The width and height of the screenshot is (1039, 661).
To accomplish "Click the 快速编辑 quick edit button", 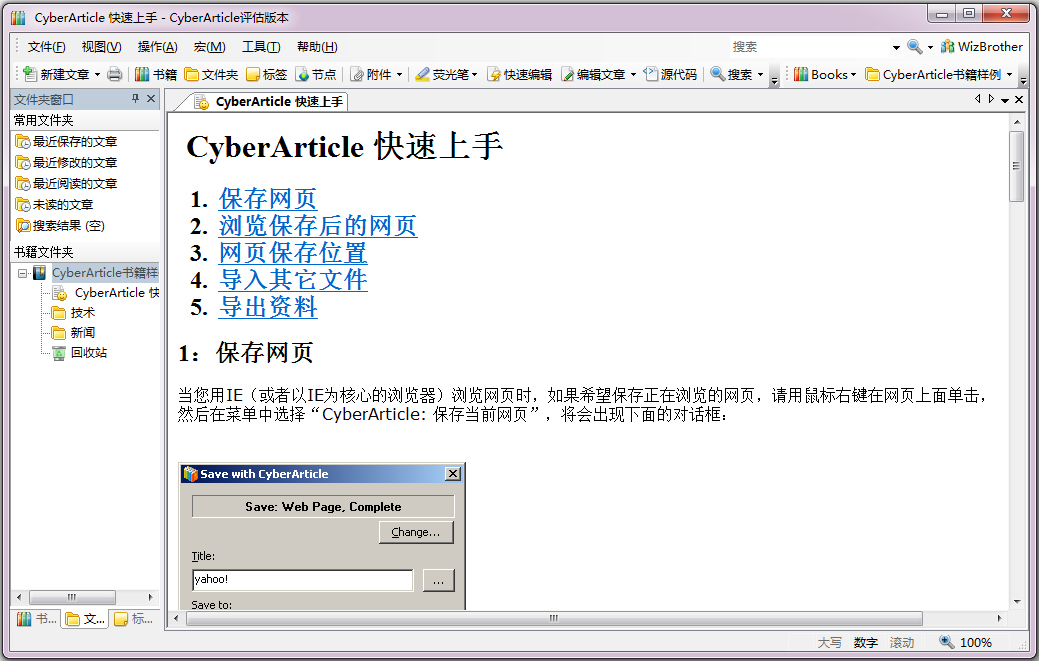I will coord(519,74).
